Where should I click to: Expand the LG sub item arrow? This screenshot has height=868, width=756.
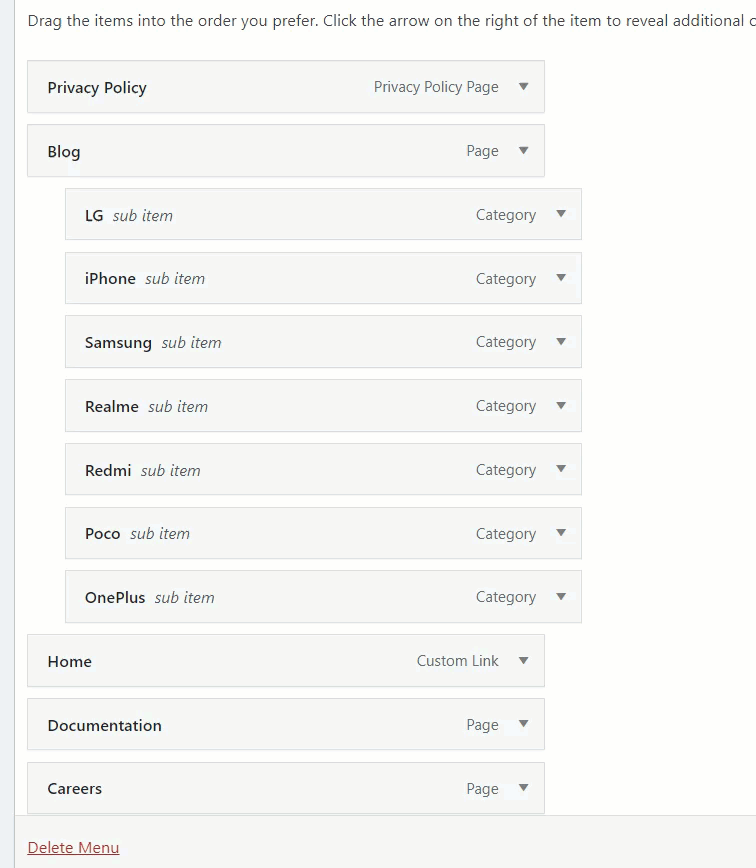click(561, 214)
